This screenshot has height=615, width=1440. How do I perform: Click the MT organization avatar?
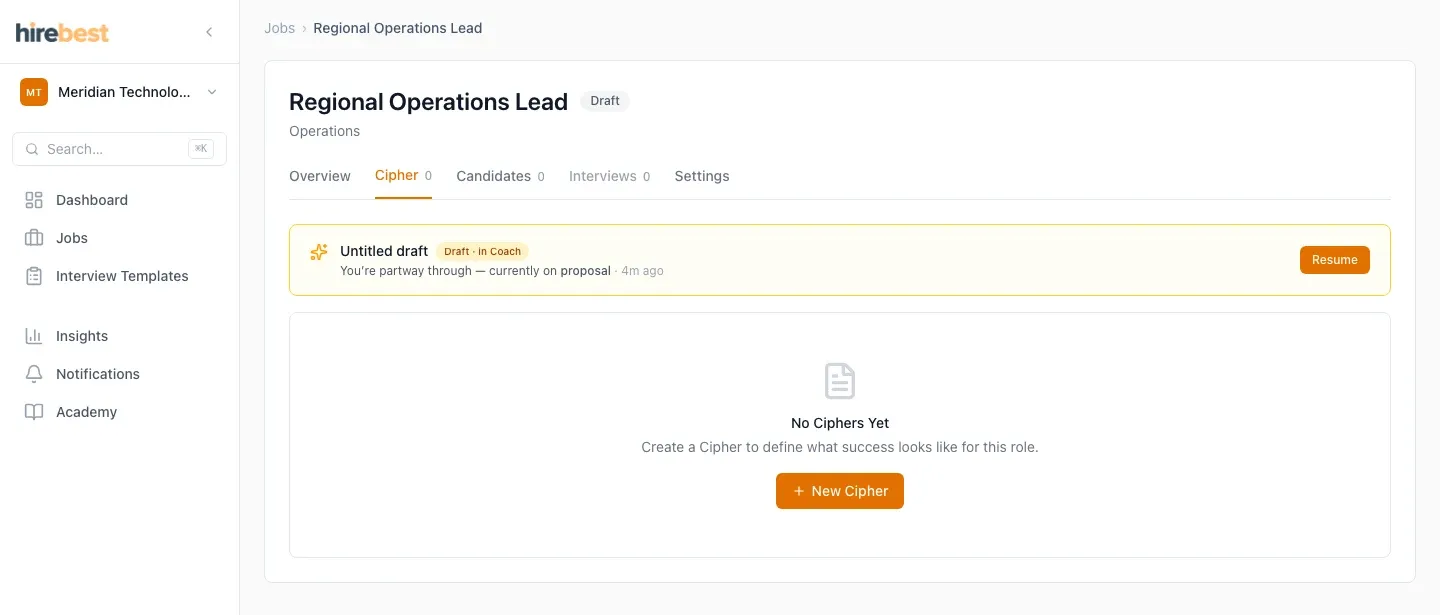(x=34, y=92)
